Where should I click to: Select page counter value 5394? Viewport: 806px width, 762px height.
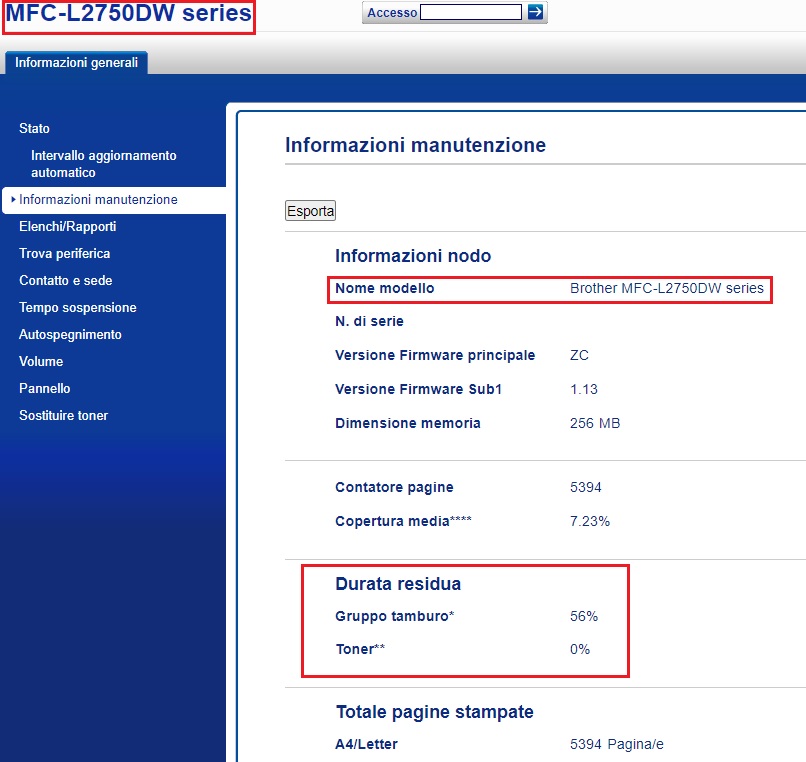pyautogui.click(x=585, y=487)
